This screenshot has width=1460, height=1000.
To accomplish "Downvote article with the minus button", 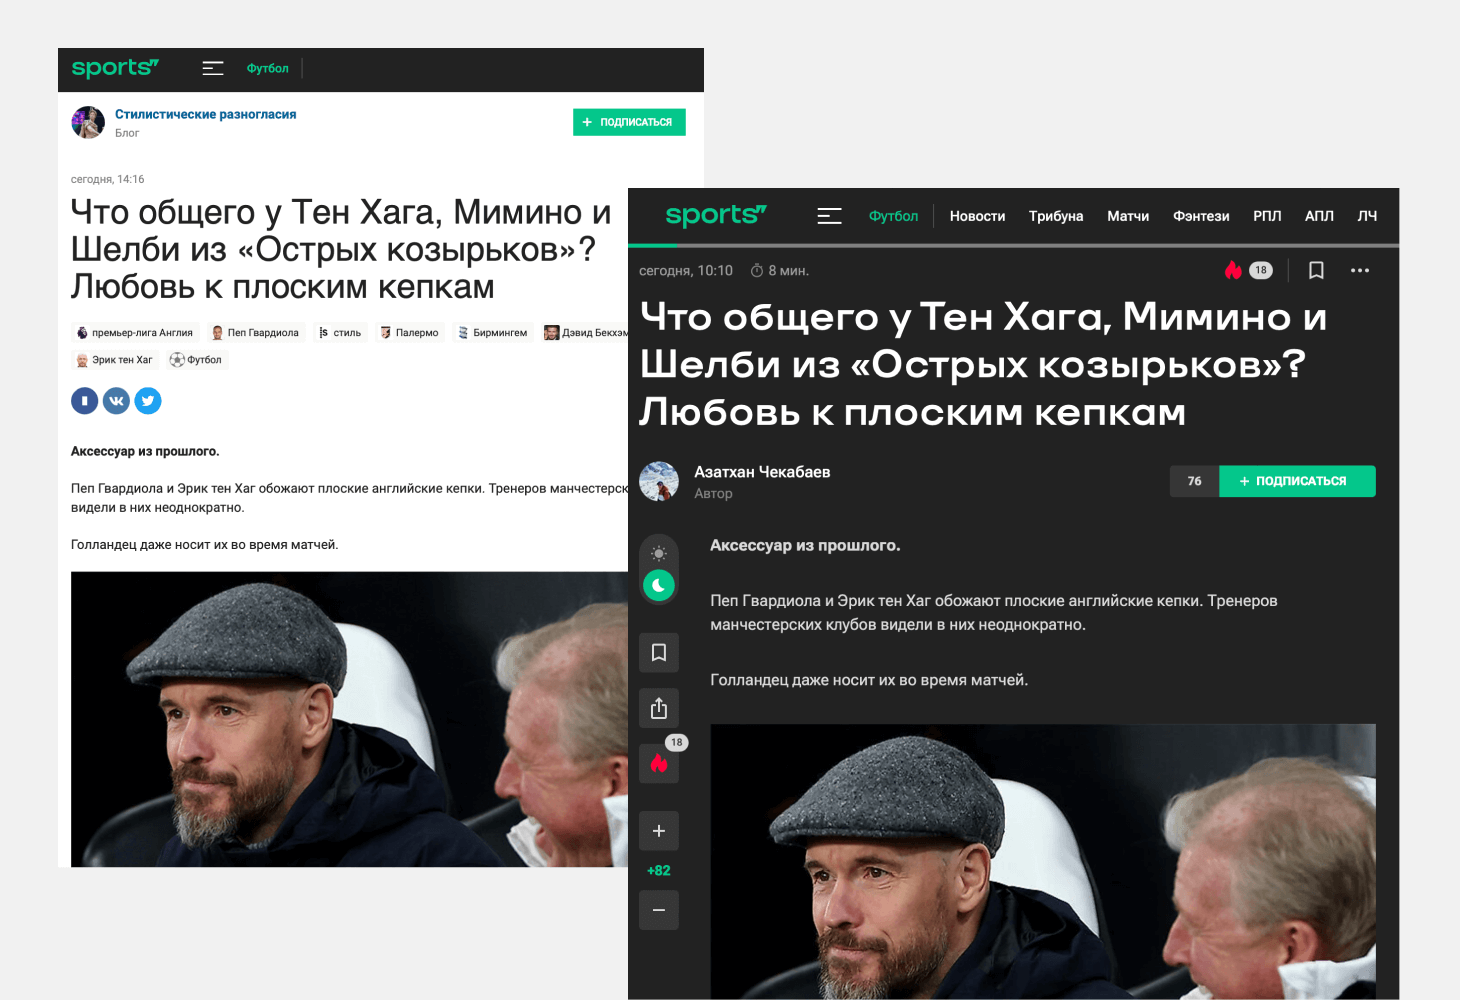I will point(659,910).
